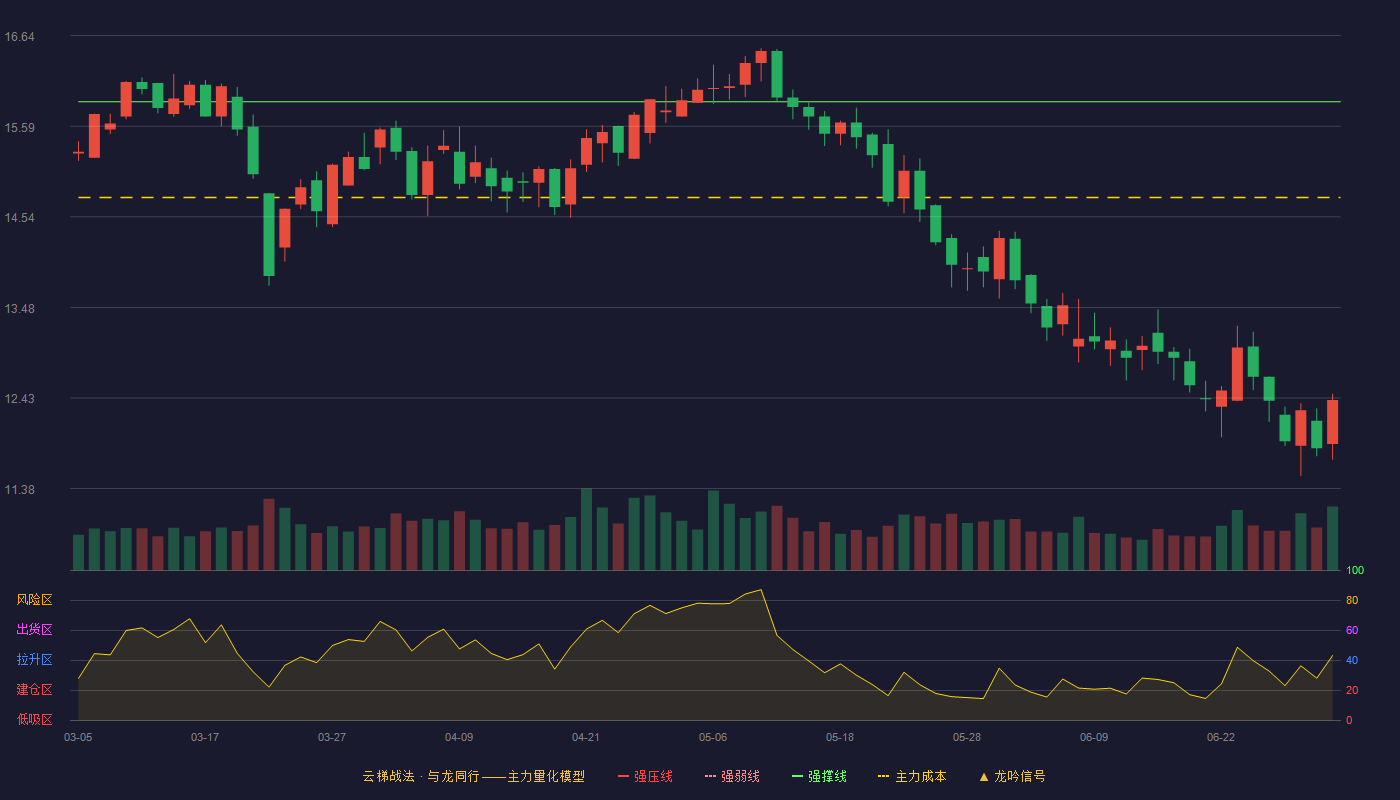Click the 04-21 date label
The height and width of the screenshot is (800, 1400).
click(x=586, y=737)
